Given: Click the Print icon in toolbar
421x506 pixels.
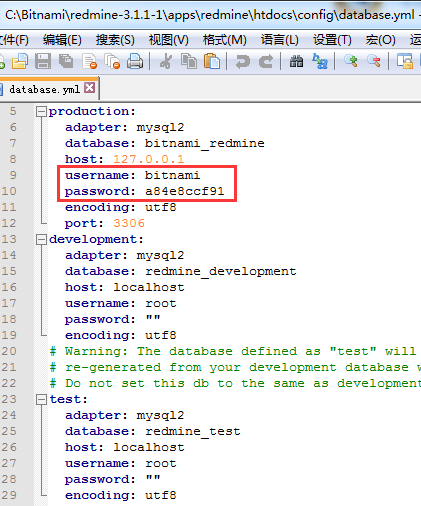Looking at the screenshot, I should pyautogui.click(x=135, y=61).
